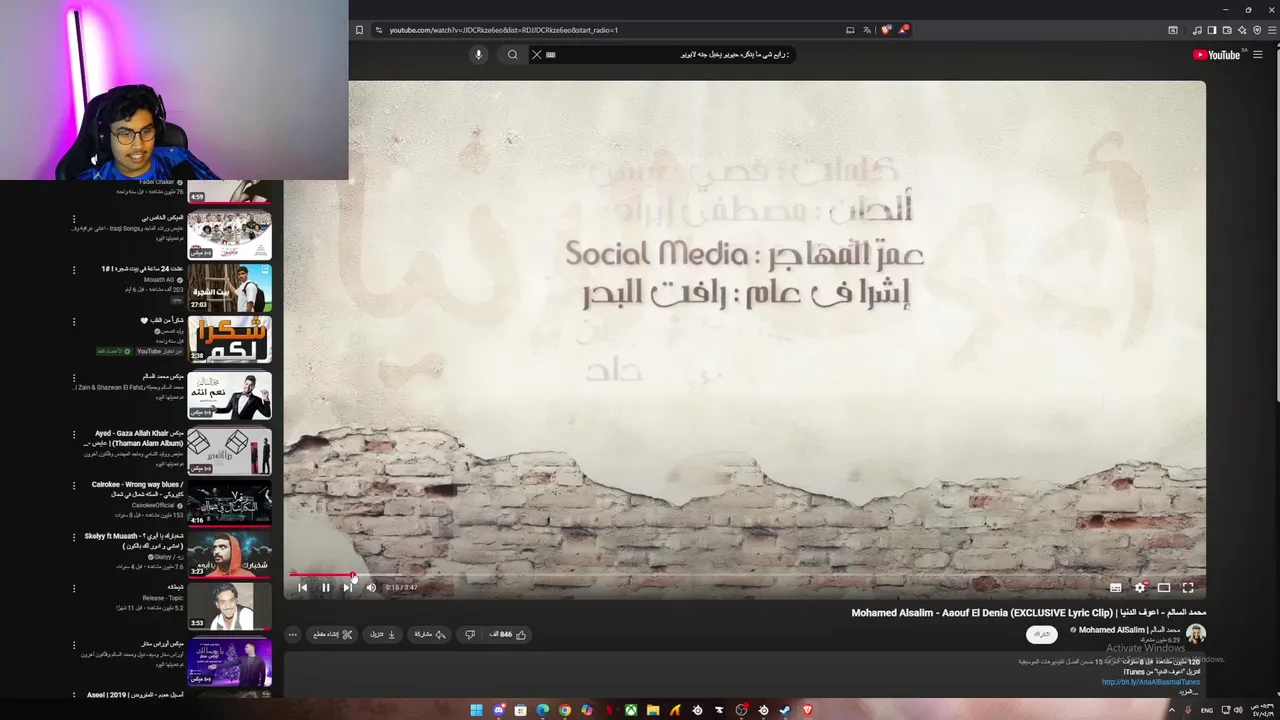Open File Explorer from taskbar
Viewport: 1280px width, 720px height.
pyautogui.click(x=653, y=710)
